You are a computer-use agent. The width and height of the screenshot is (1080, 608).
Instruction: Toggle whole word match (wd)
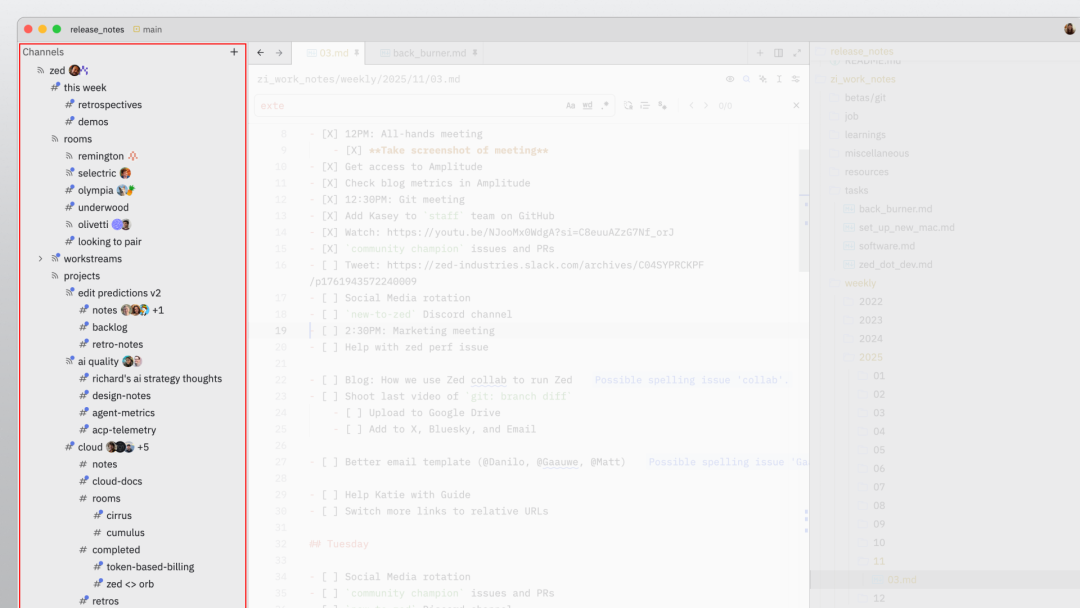click(588, 105)
